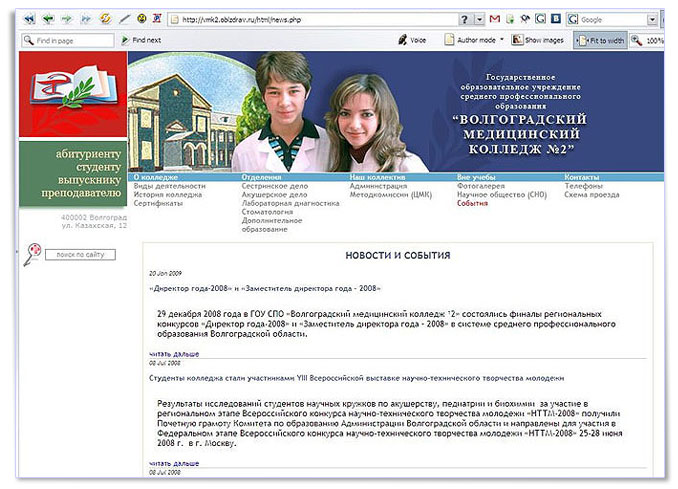Click the first читать дальше link
The height and width of the screenshot is (489, 678).
174,353
